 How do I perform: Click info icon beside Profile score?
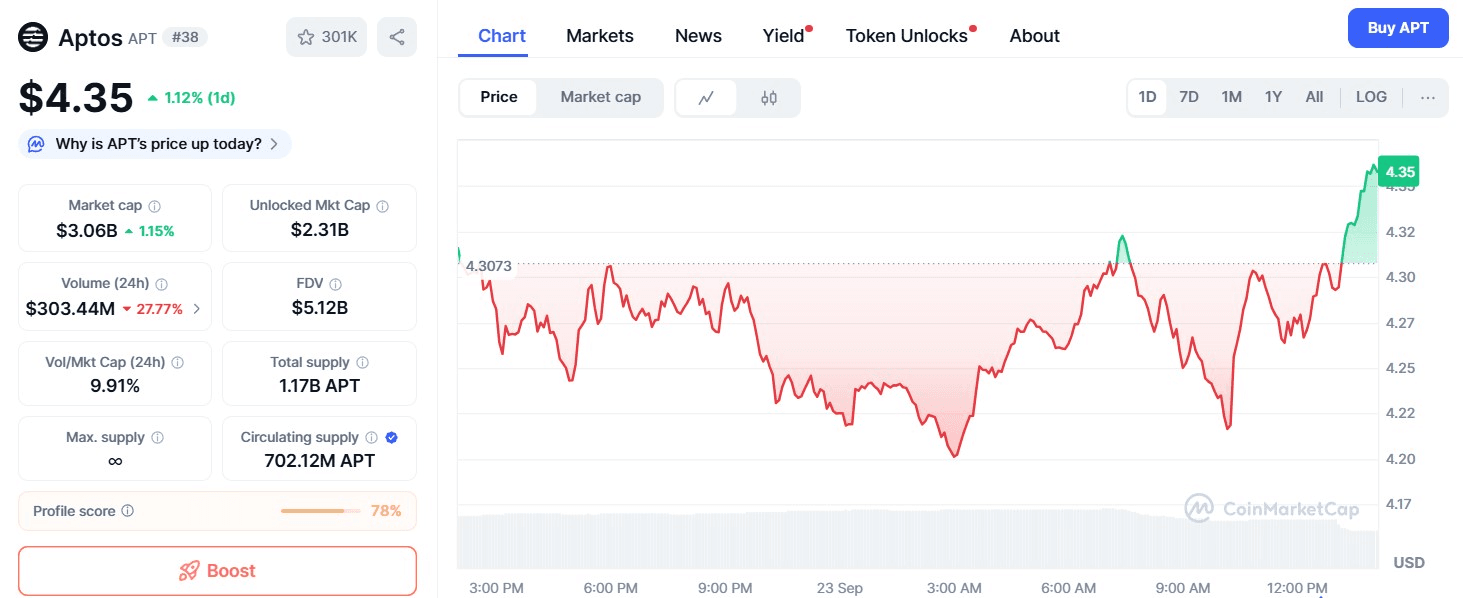127,511
